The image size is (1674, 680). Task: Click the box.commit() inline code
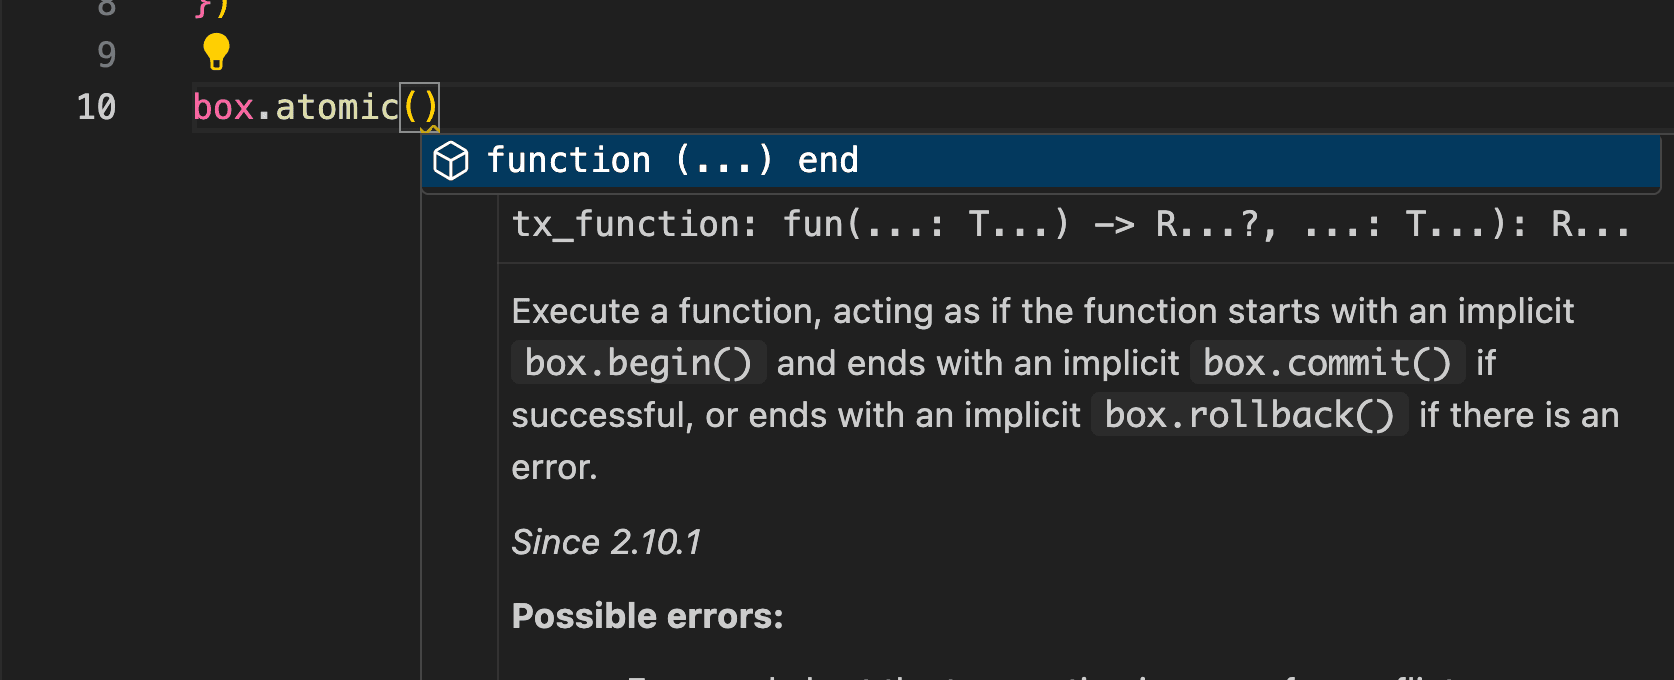pyautogui.click(x=1327, y=363)
